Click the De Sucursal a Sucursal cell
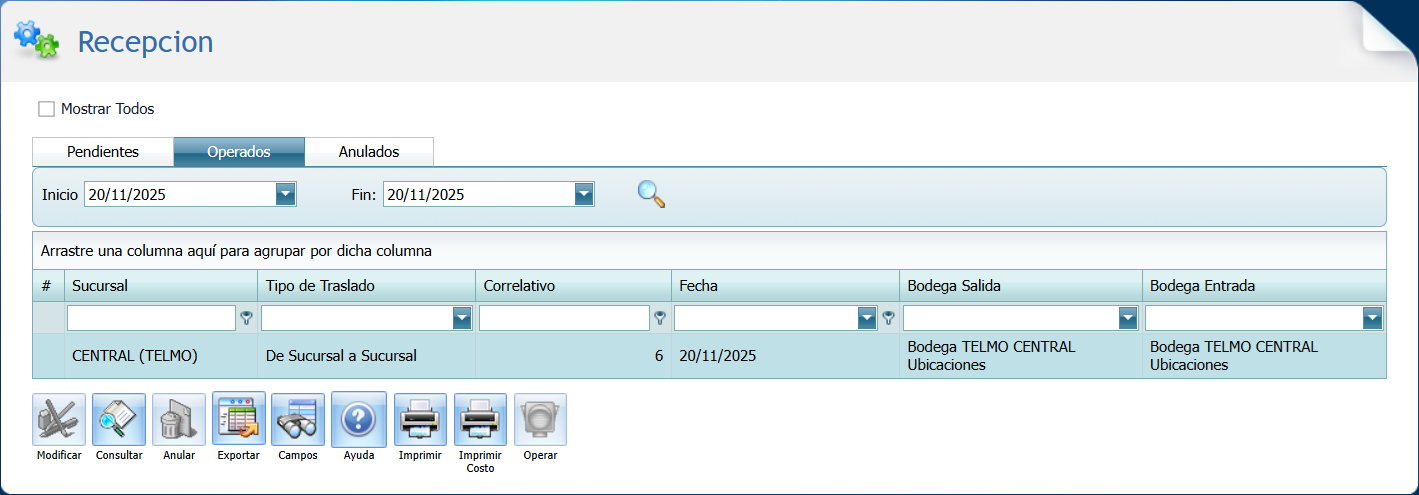The image size is (1419, 495). [x=367, y=356]
